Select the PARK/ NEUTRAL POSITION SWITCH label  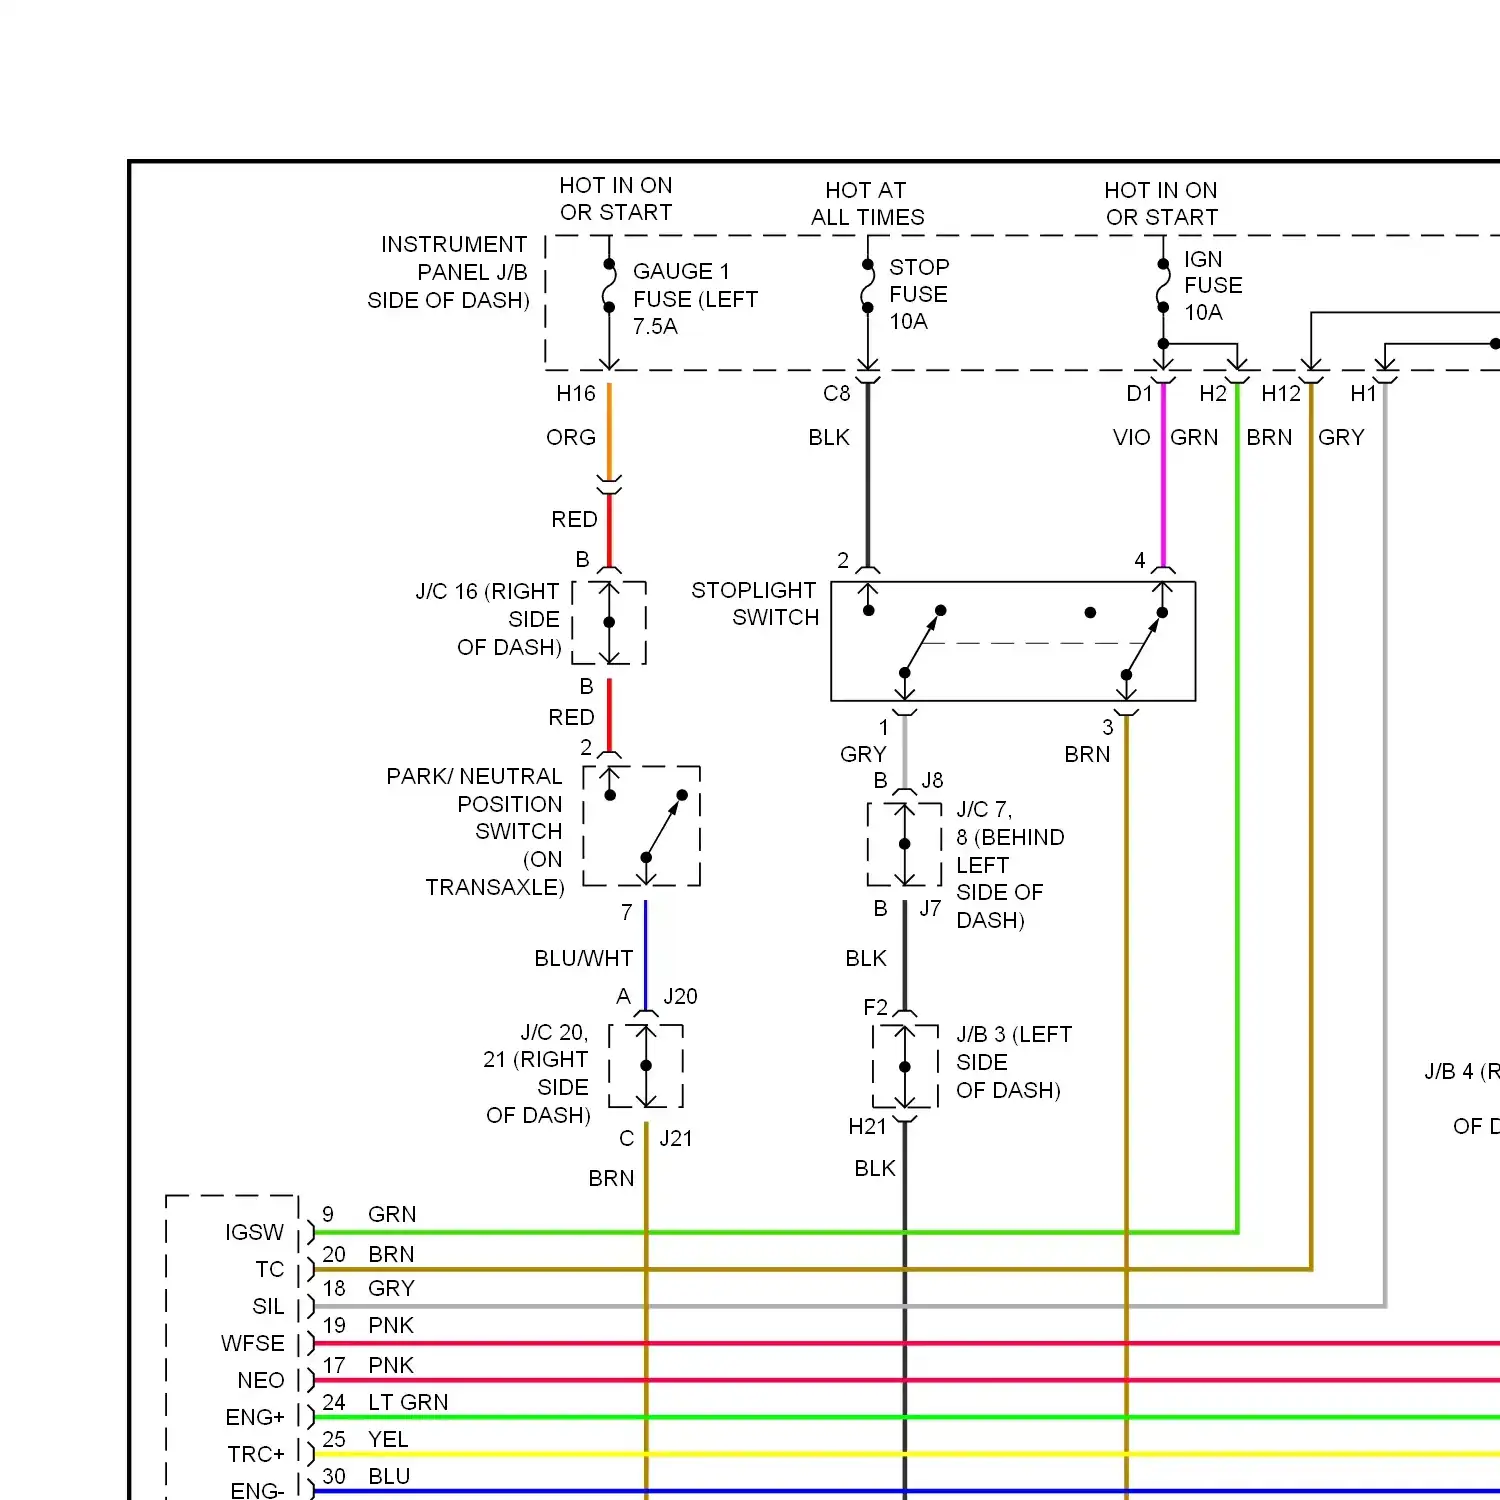(475, 832)
